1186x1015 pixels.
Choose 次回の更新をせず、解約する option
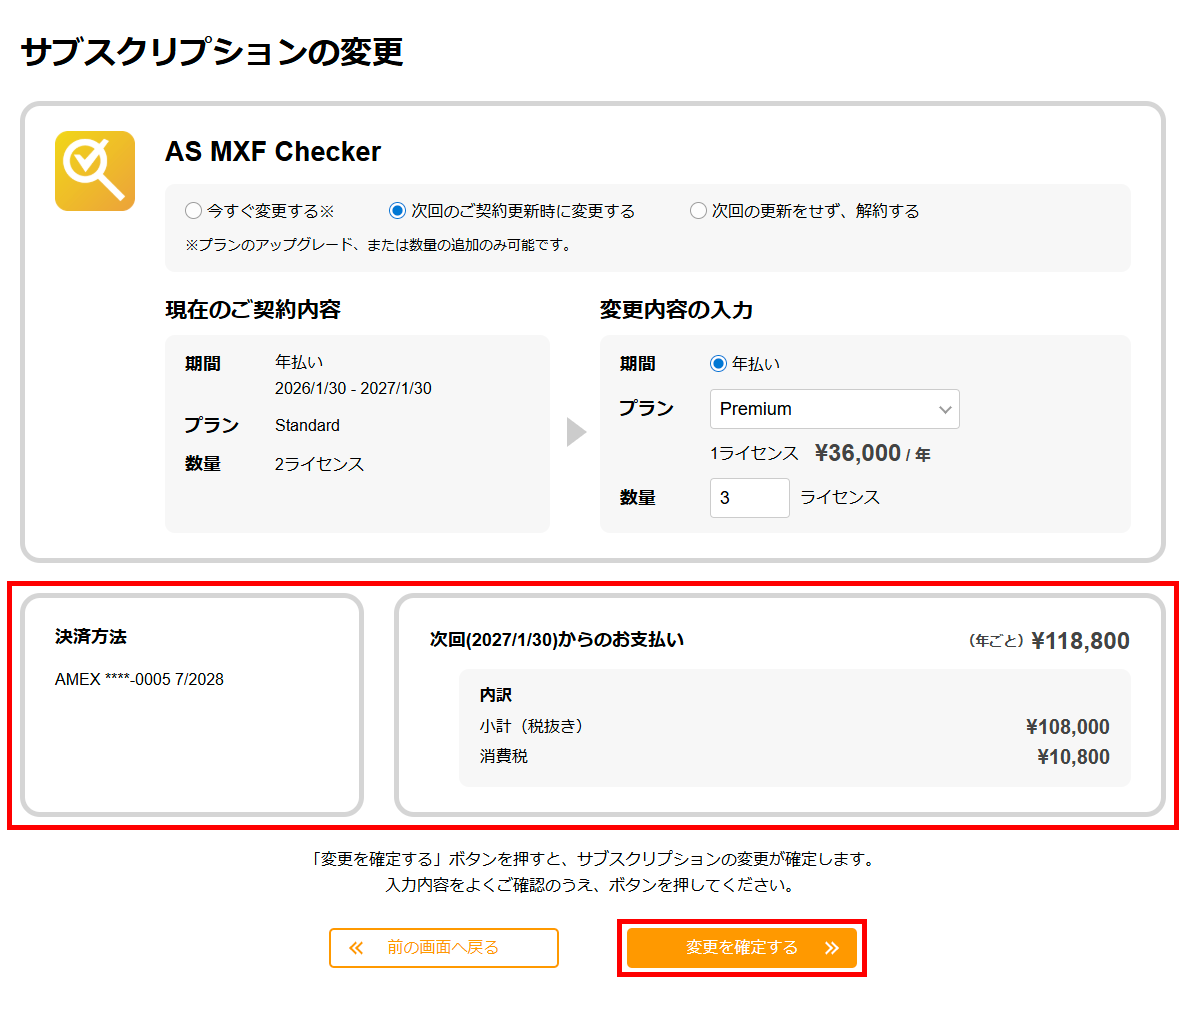[x=699, y=210]
